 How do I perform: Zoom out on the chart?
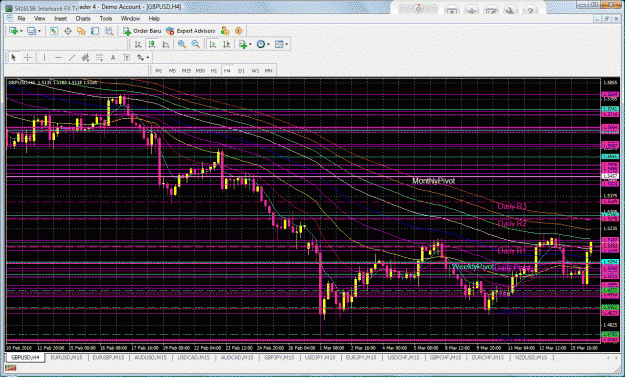[x=195, y=44]
